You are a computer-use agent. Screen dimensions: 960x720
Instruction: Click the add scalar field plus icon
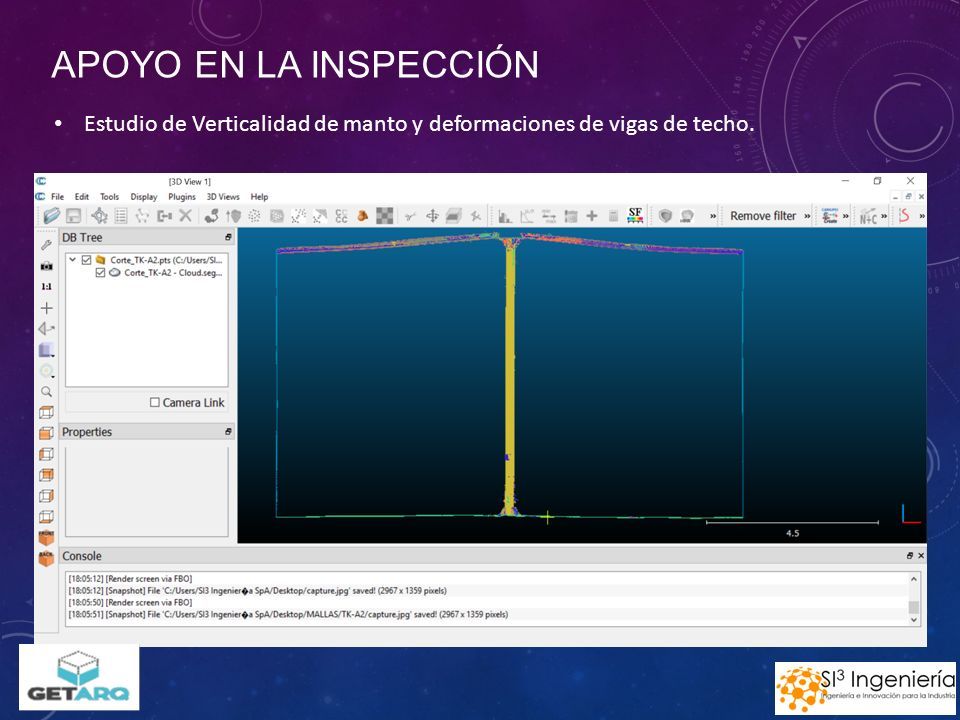(592, 216)
